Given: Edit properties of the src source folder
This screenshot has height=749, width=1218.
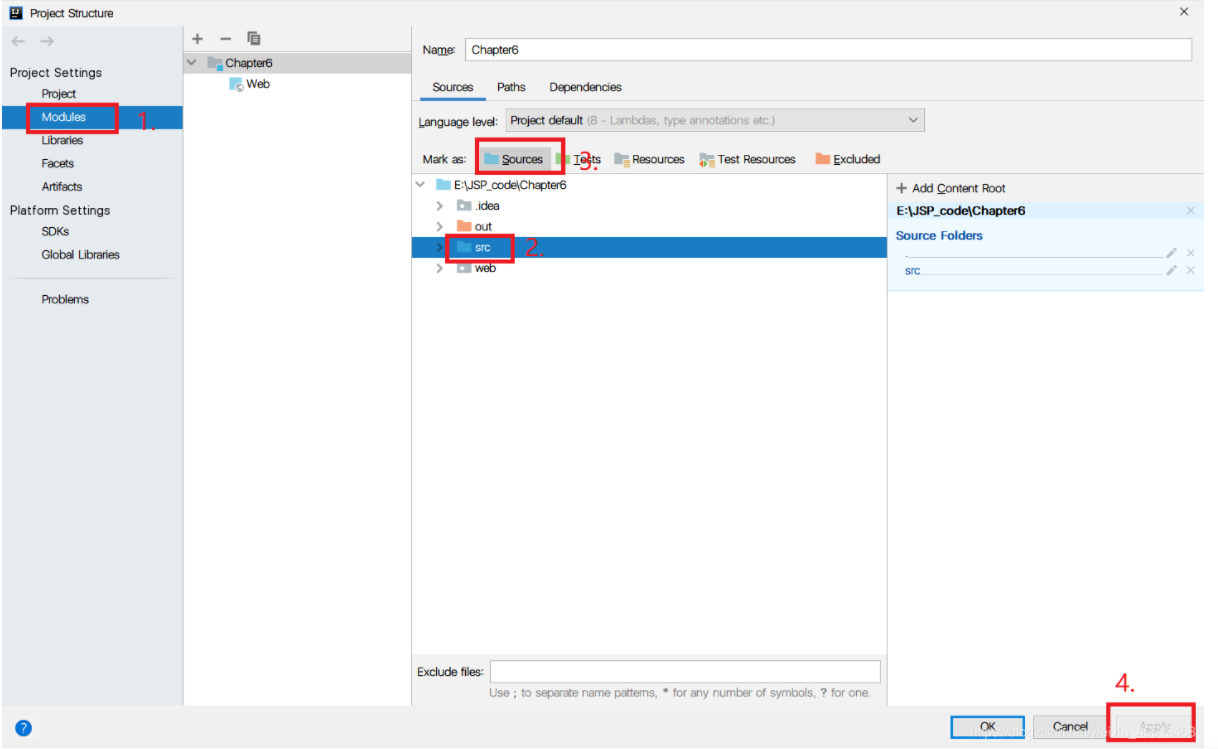Looking at the screenshot, I should (x=1172, y=271).
